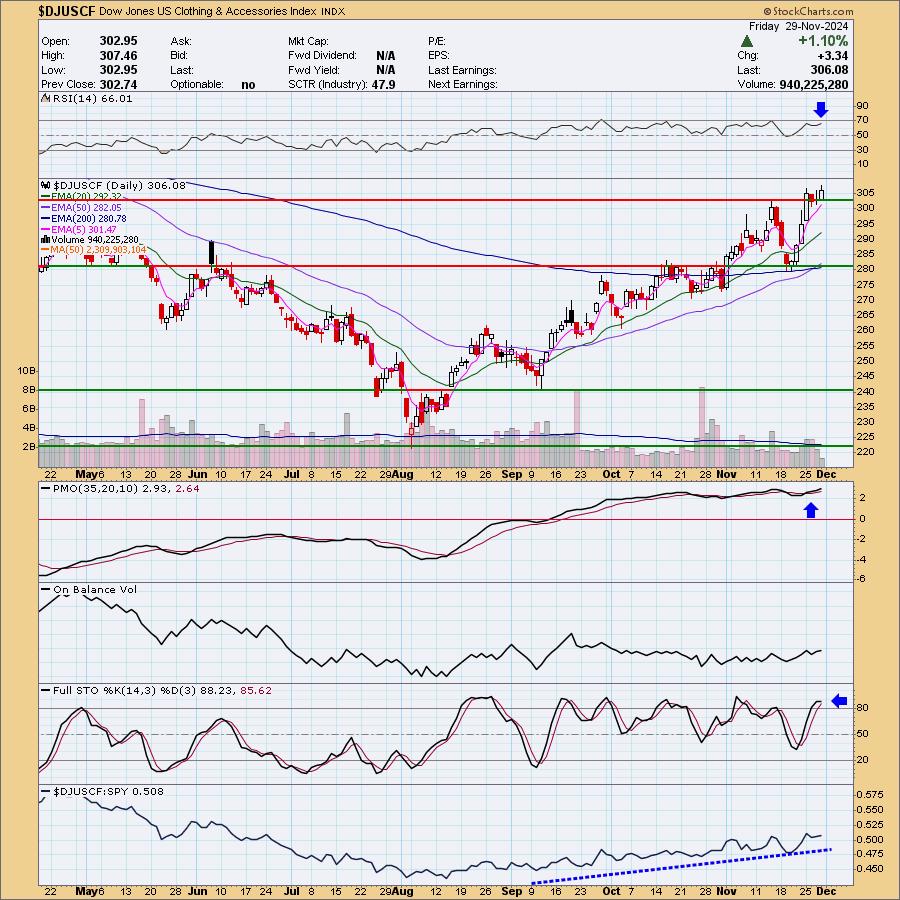Click the 'Mkt Cap:' label

coord(308,41)
